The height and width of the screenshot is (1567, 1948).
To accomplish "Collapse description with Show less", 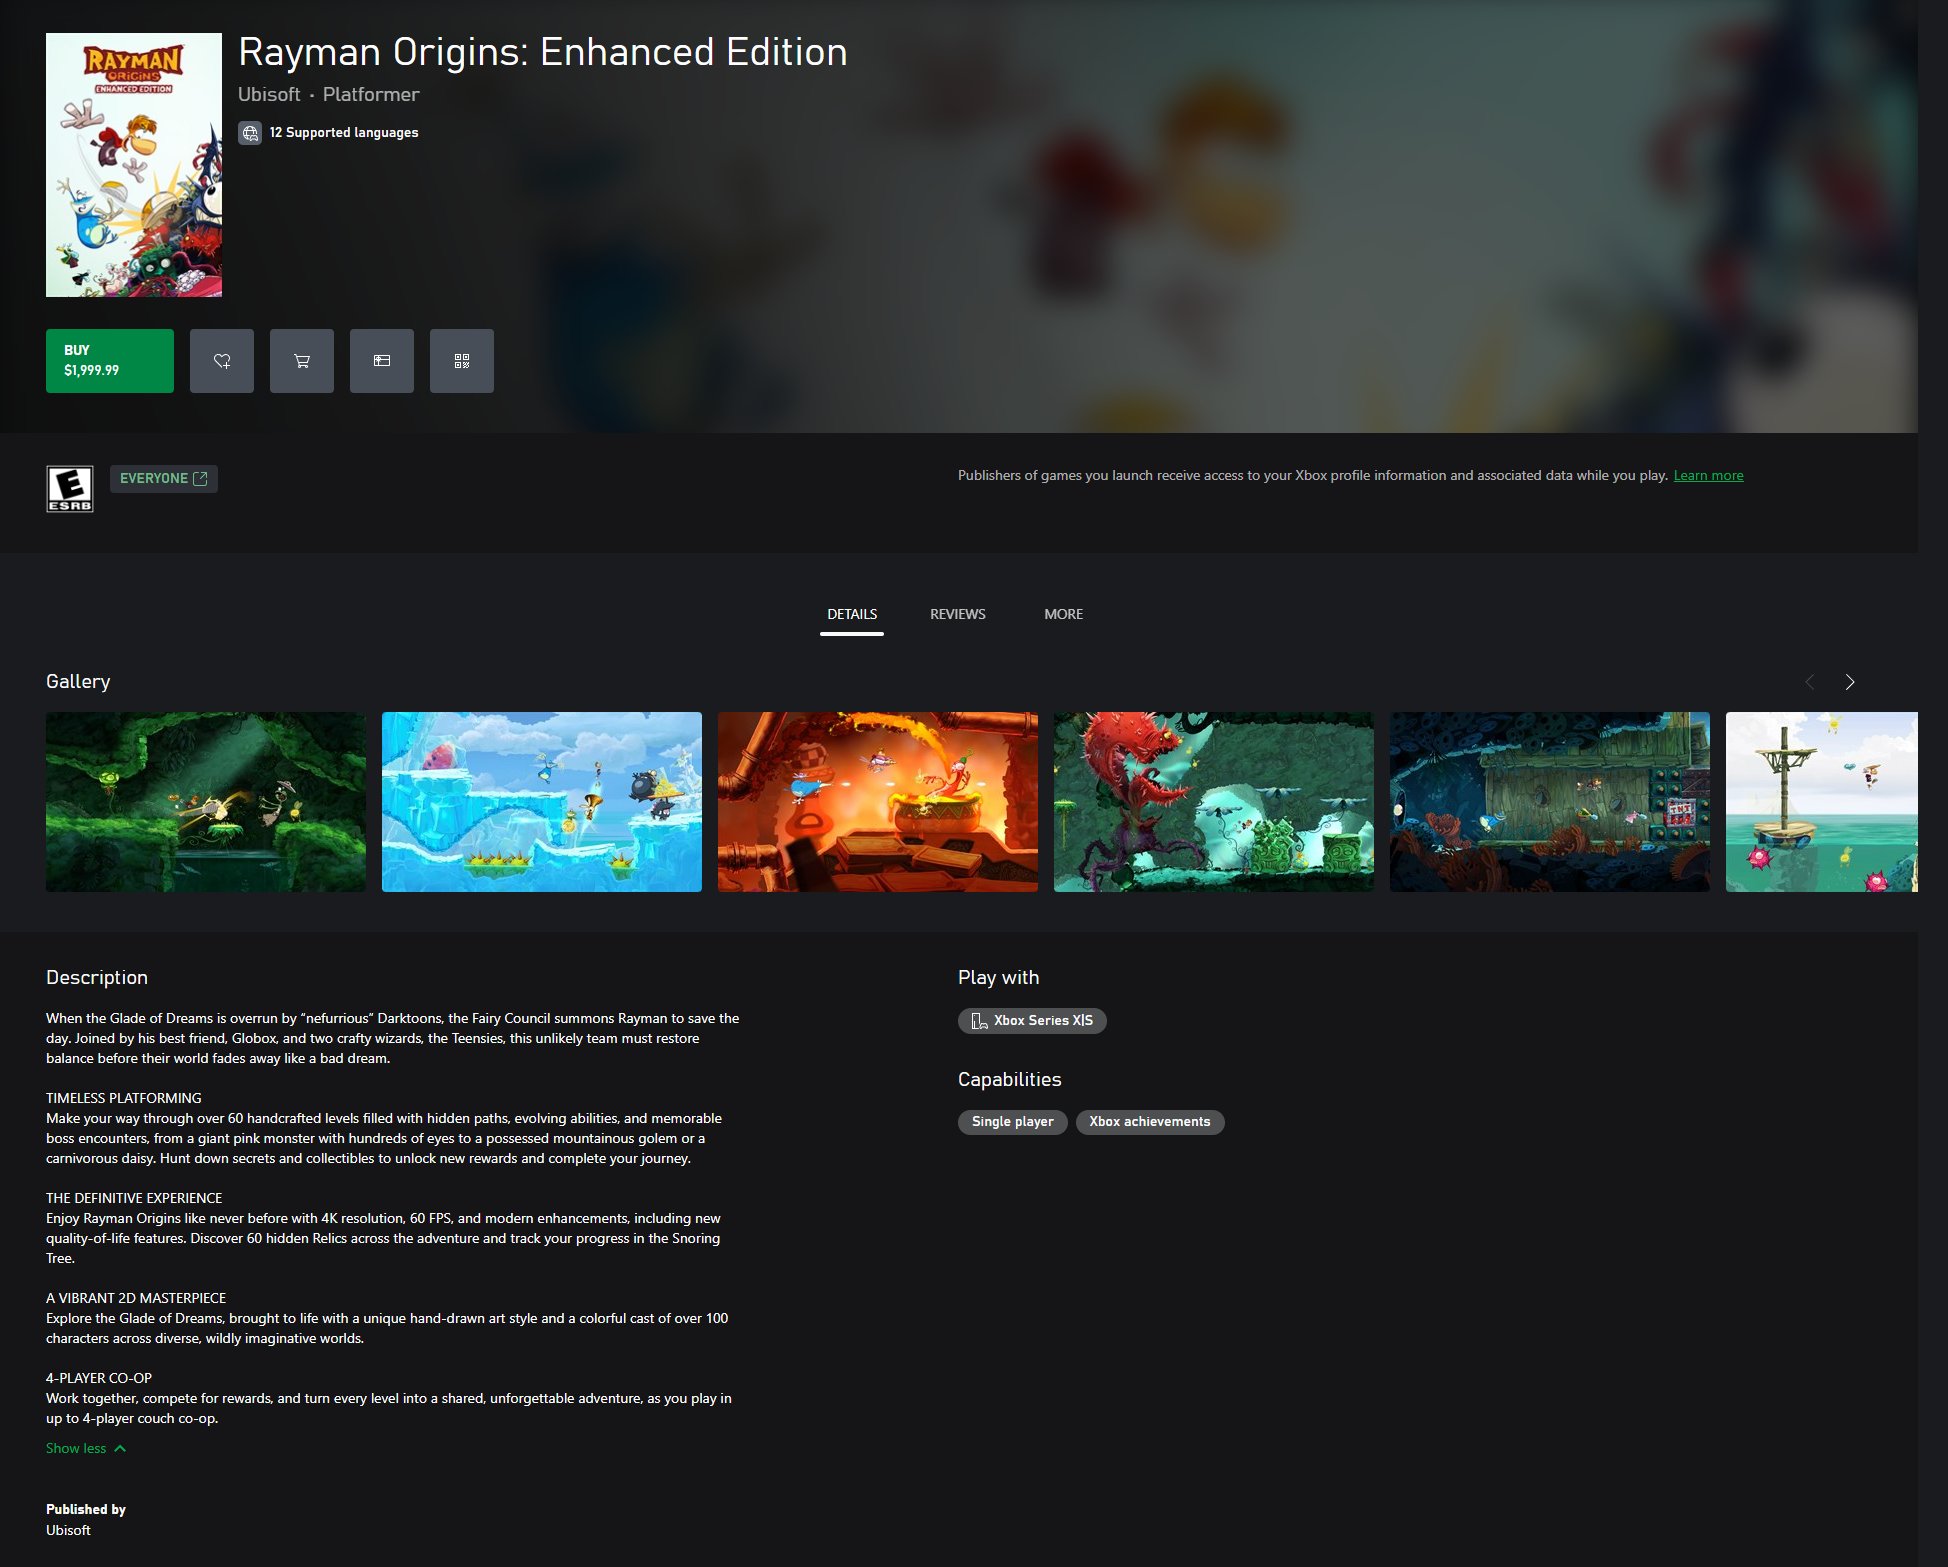I will coord(86,1449).
